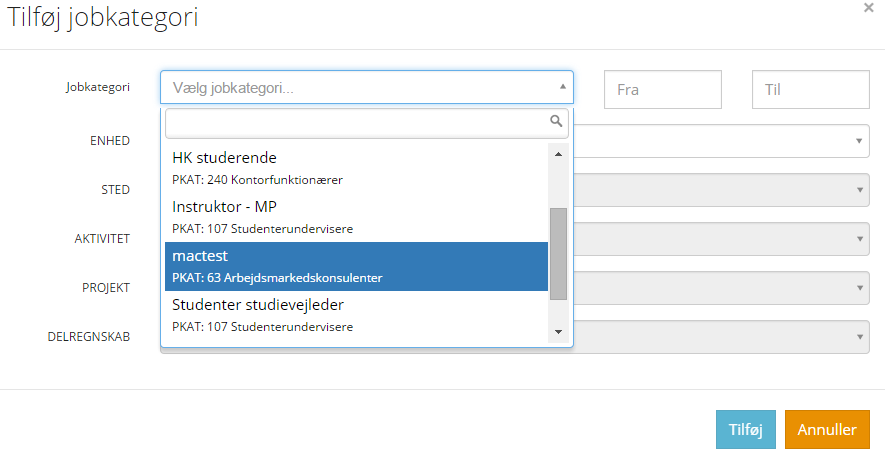885x455 pixels.
Task: Click the list scrollbar up arrow
Action: pos(558,154)
